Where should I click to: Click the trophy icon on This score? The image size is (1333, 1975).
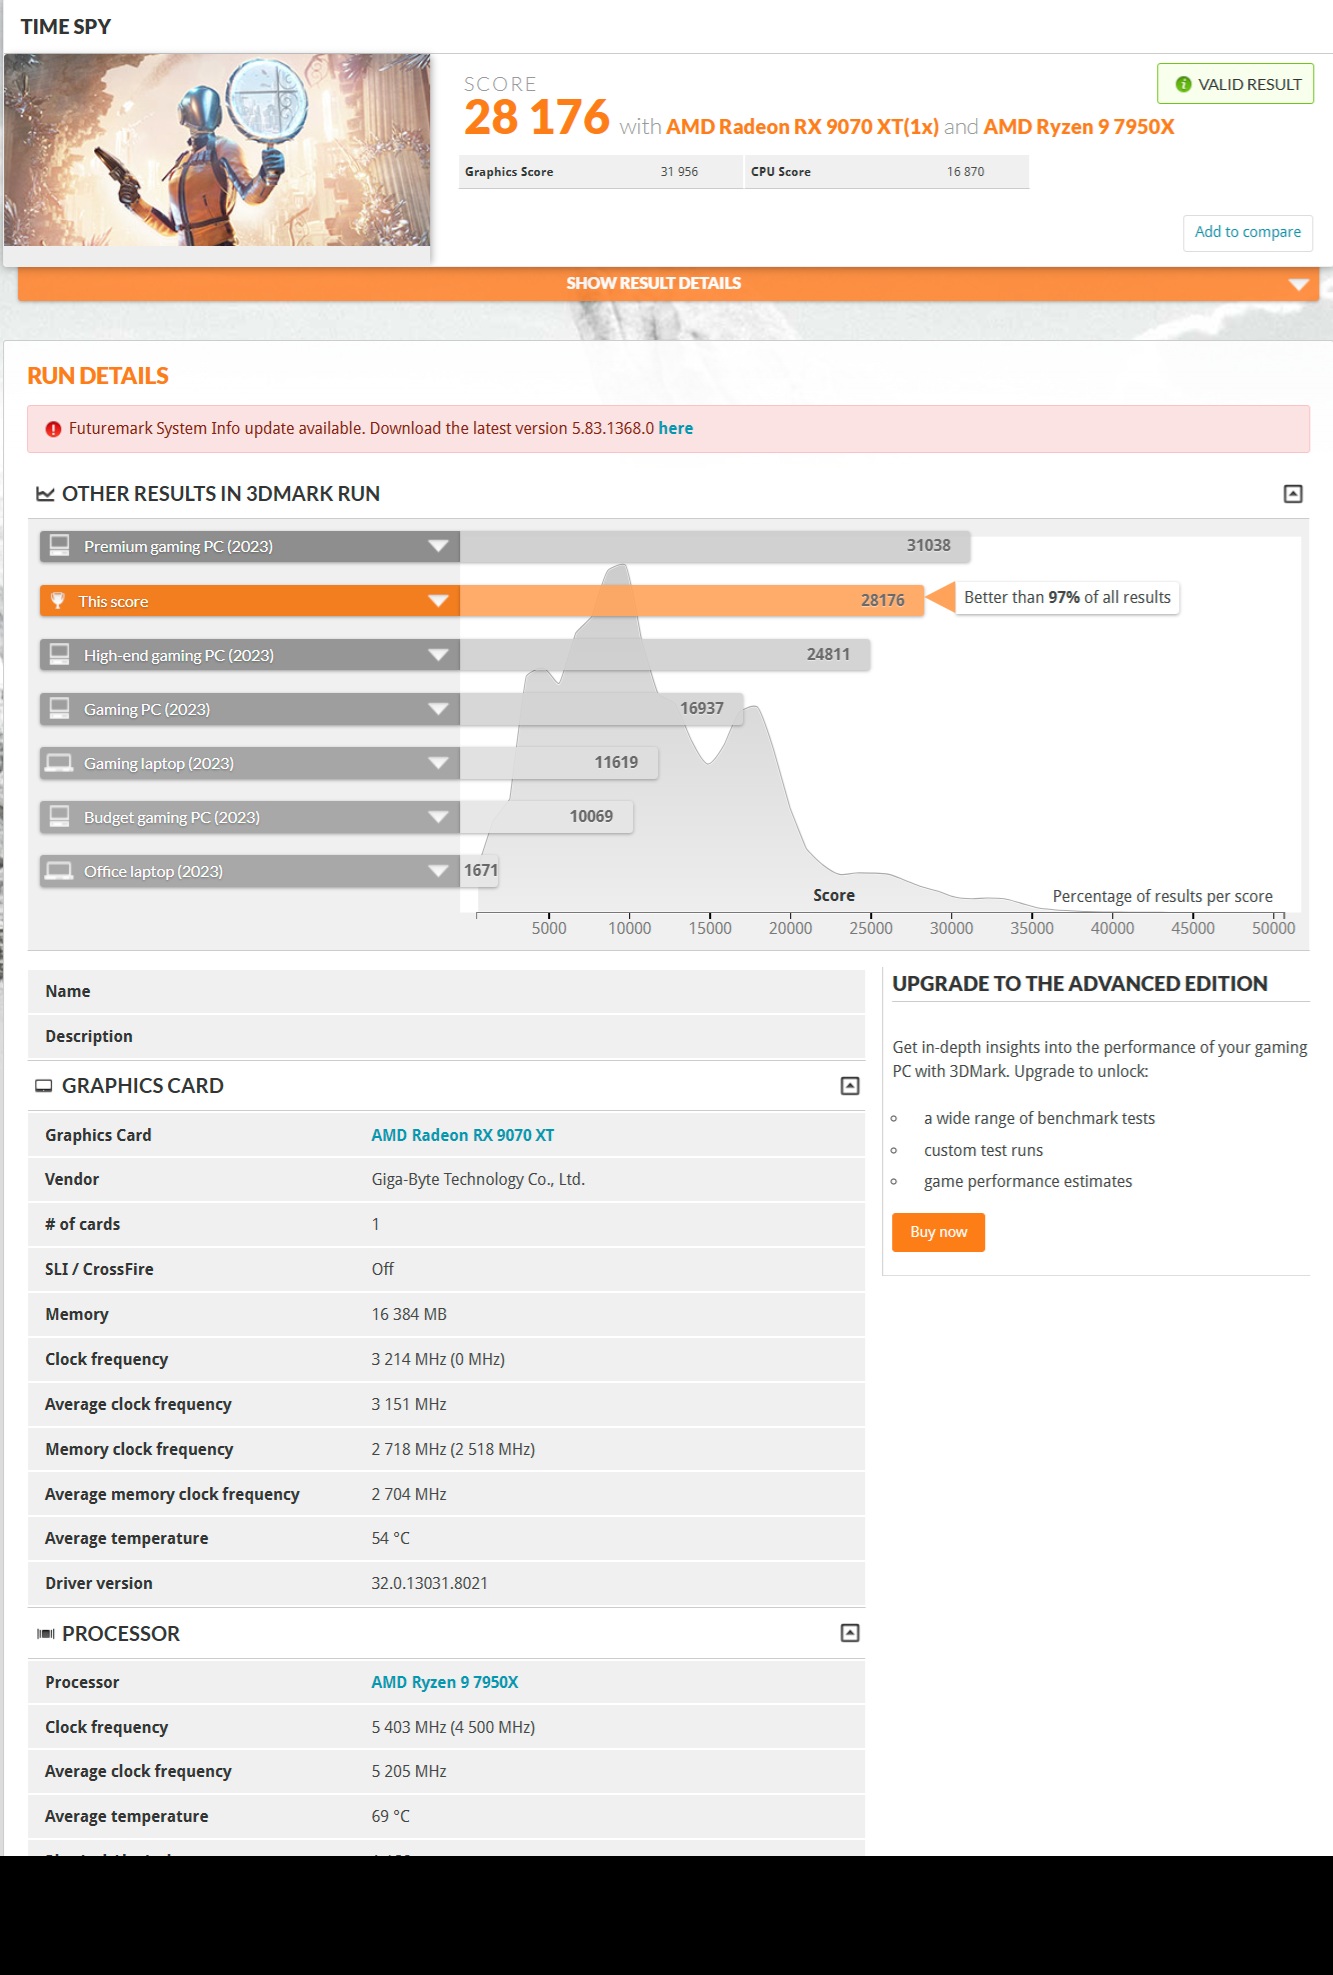tap(58, 600)
